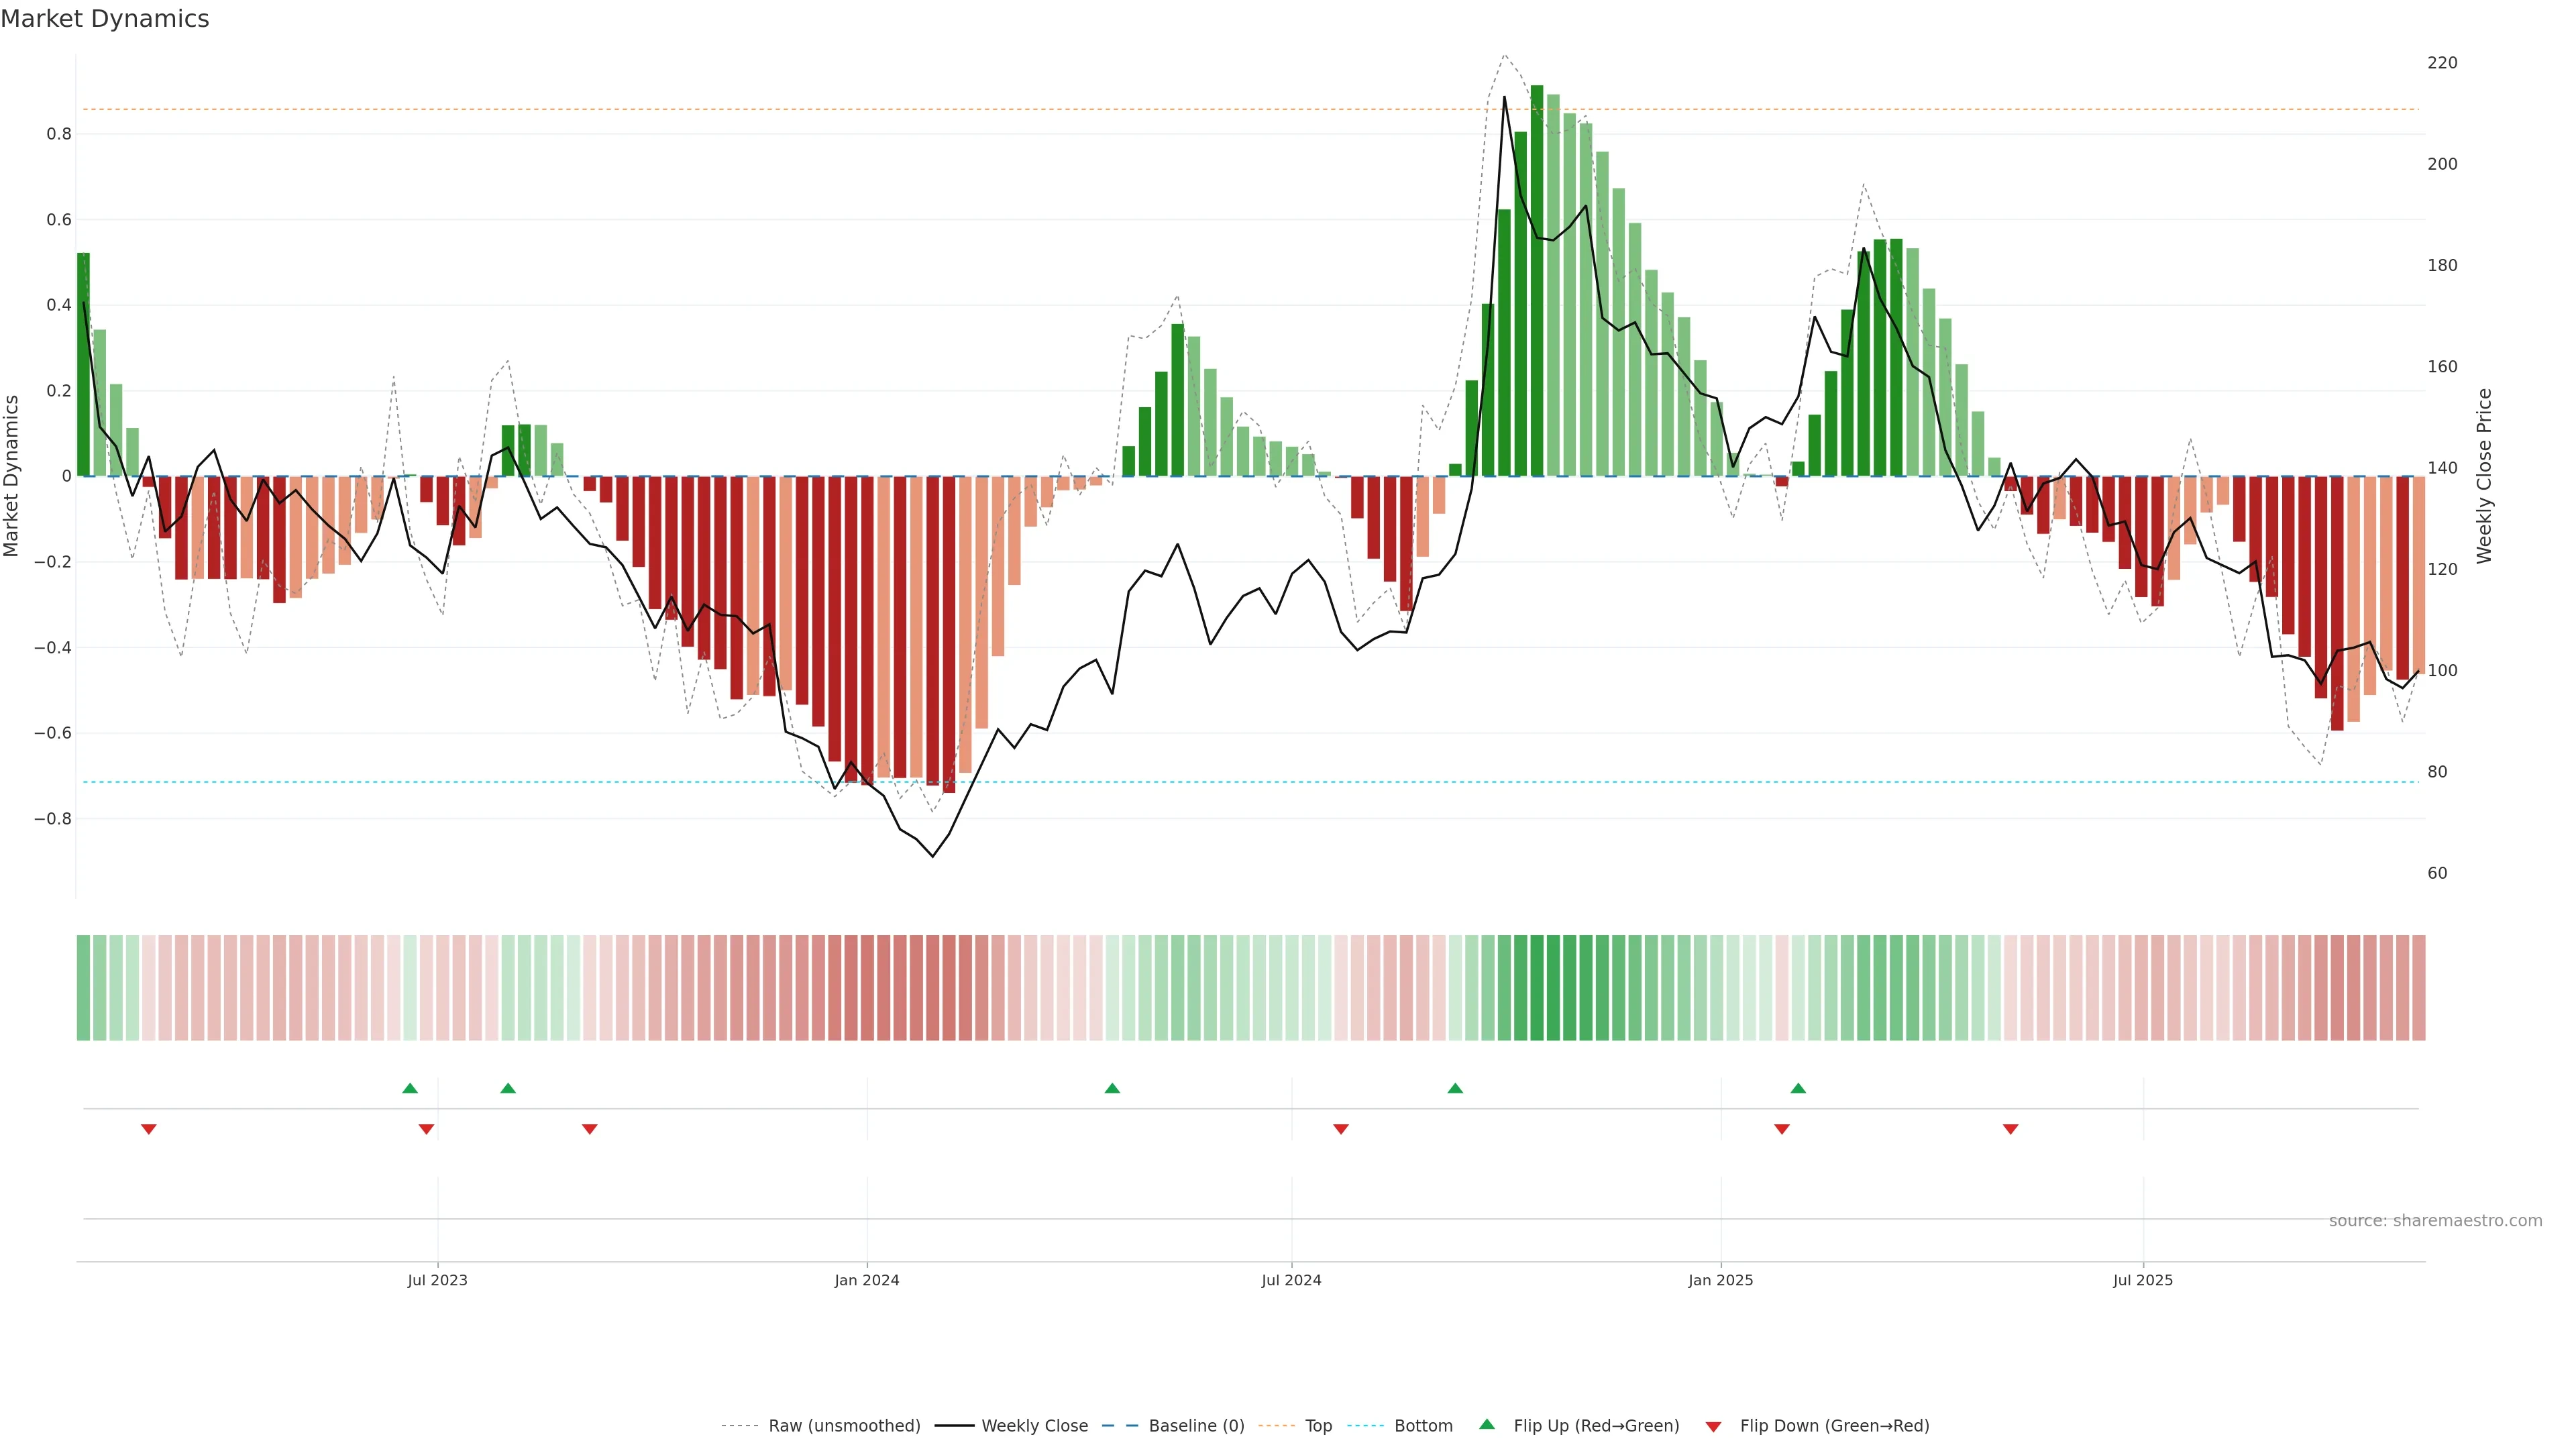2576x1449 pixels.
Task: Toggle the Bottom line legend entry
Action: [1423, 1425]
